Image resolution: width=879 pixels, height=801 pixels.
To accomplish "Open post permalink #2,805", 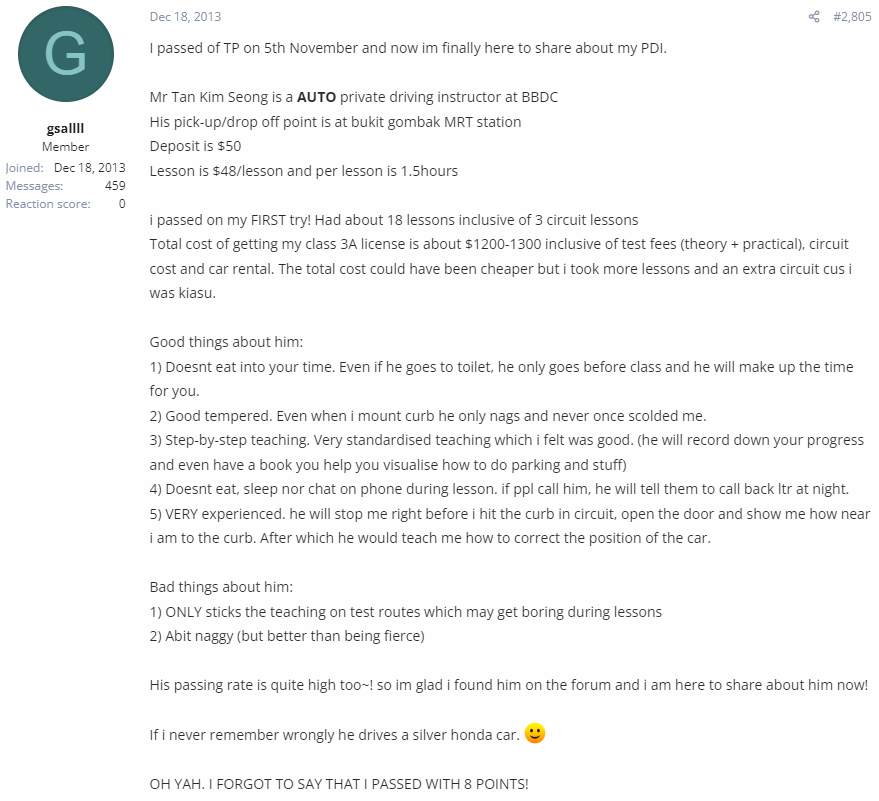I will (852, 17).
